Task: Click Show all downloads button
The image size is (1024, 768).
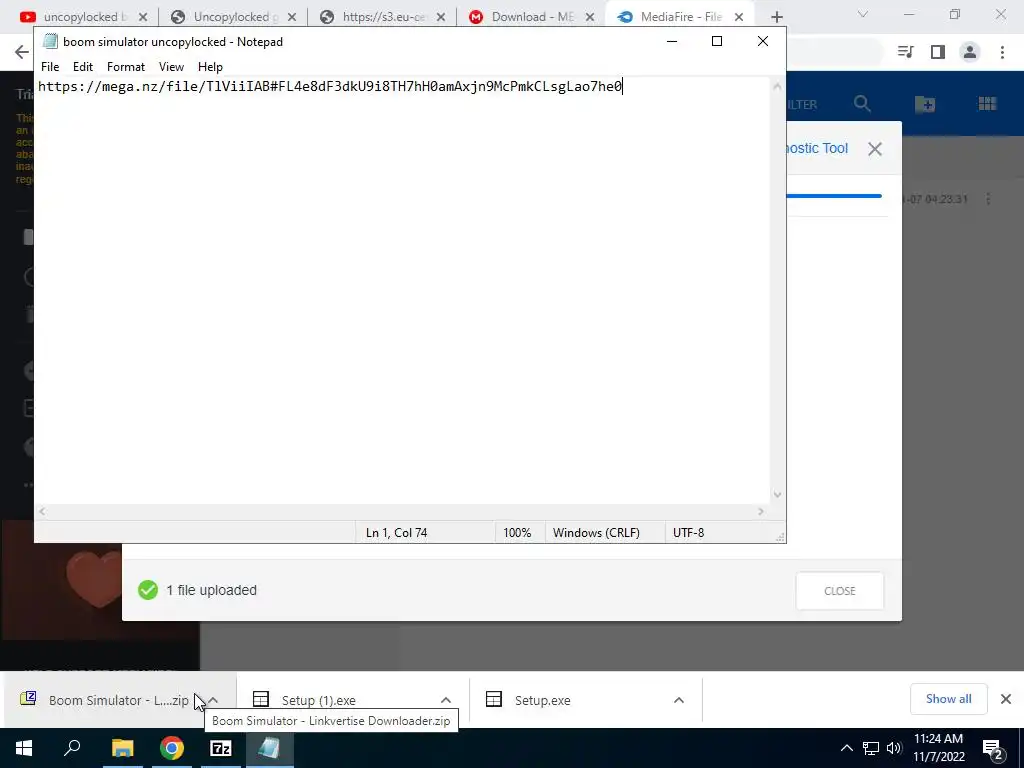Action: click(x=948, y=699)
